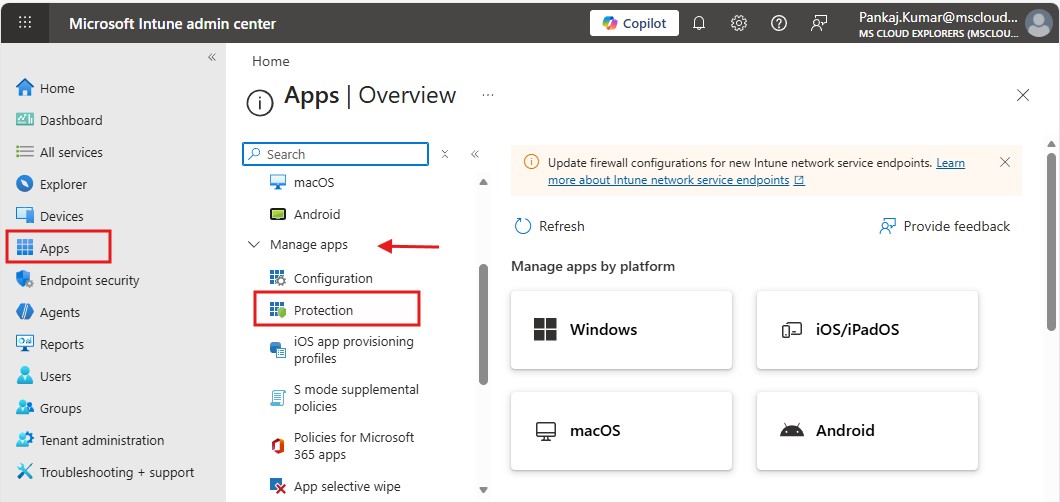
Task: Open the ellipsis menu beside Apps Overview
Action: [487, 96]
